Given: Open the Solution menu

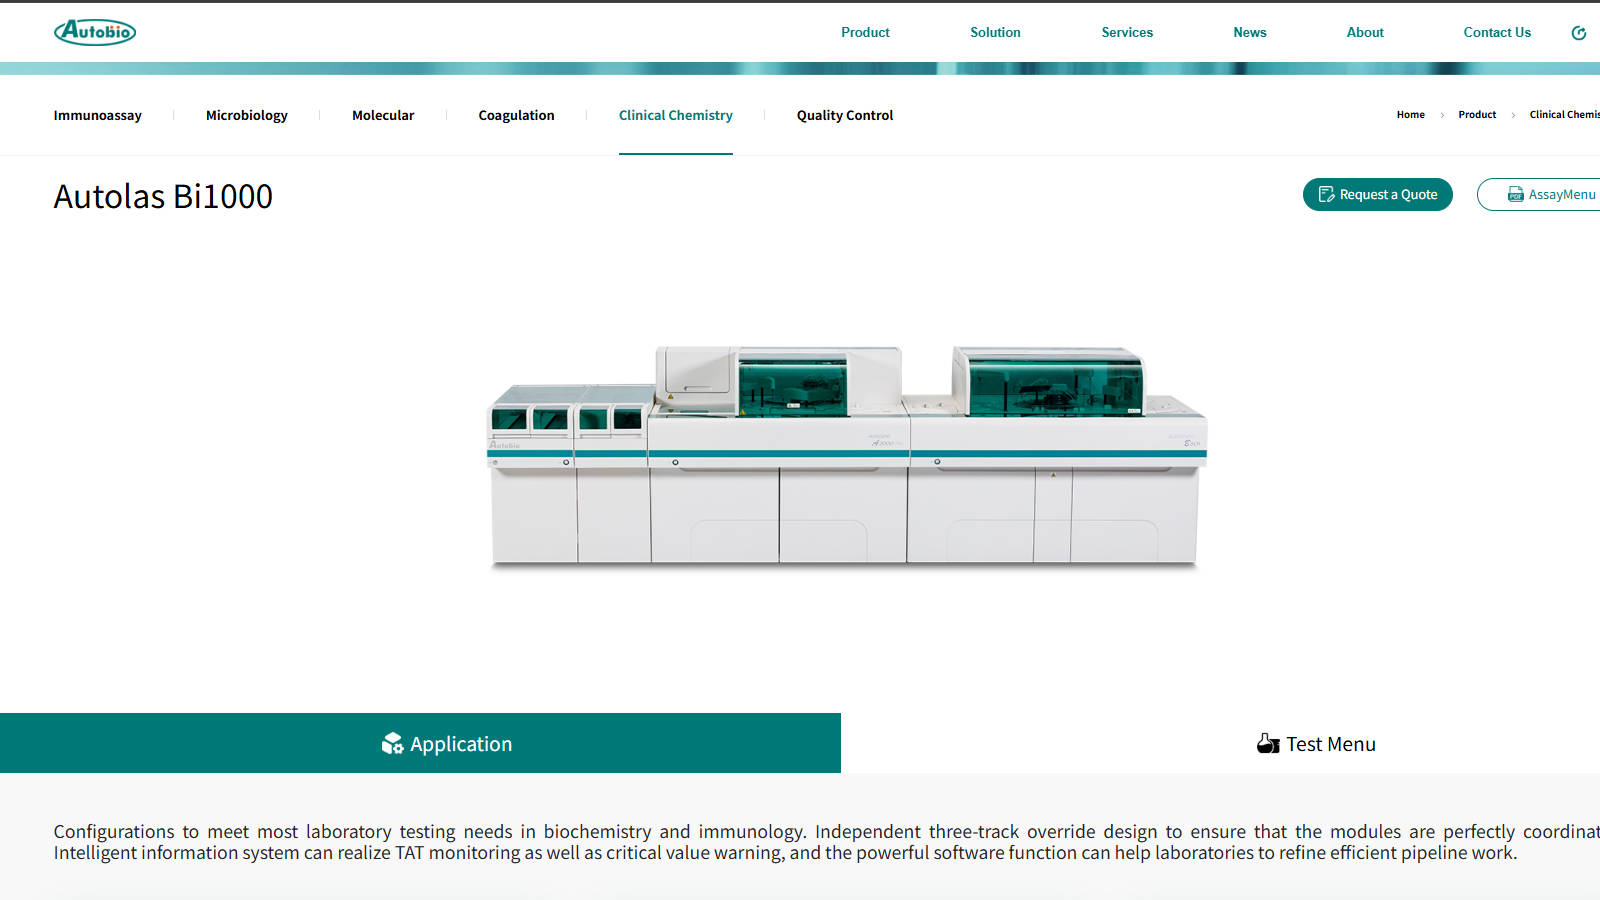Looking at the screenshot, I should click(x=995, y=32).
